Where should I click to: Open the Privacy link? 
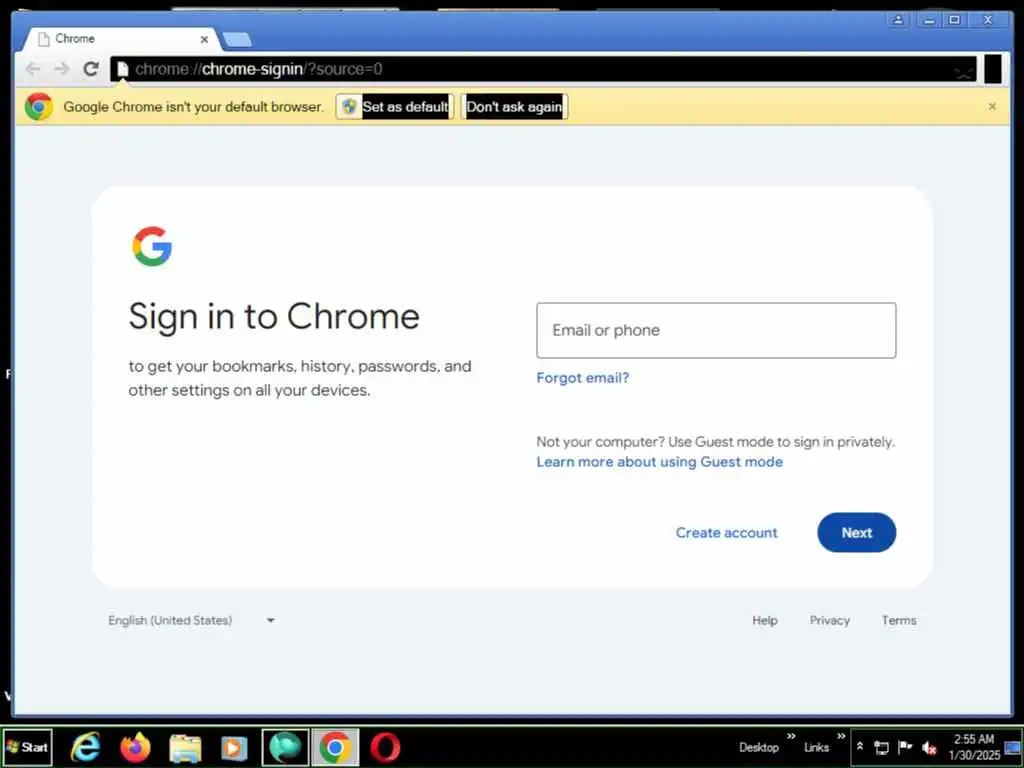[x=829, y=620]
